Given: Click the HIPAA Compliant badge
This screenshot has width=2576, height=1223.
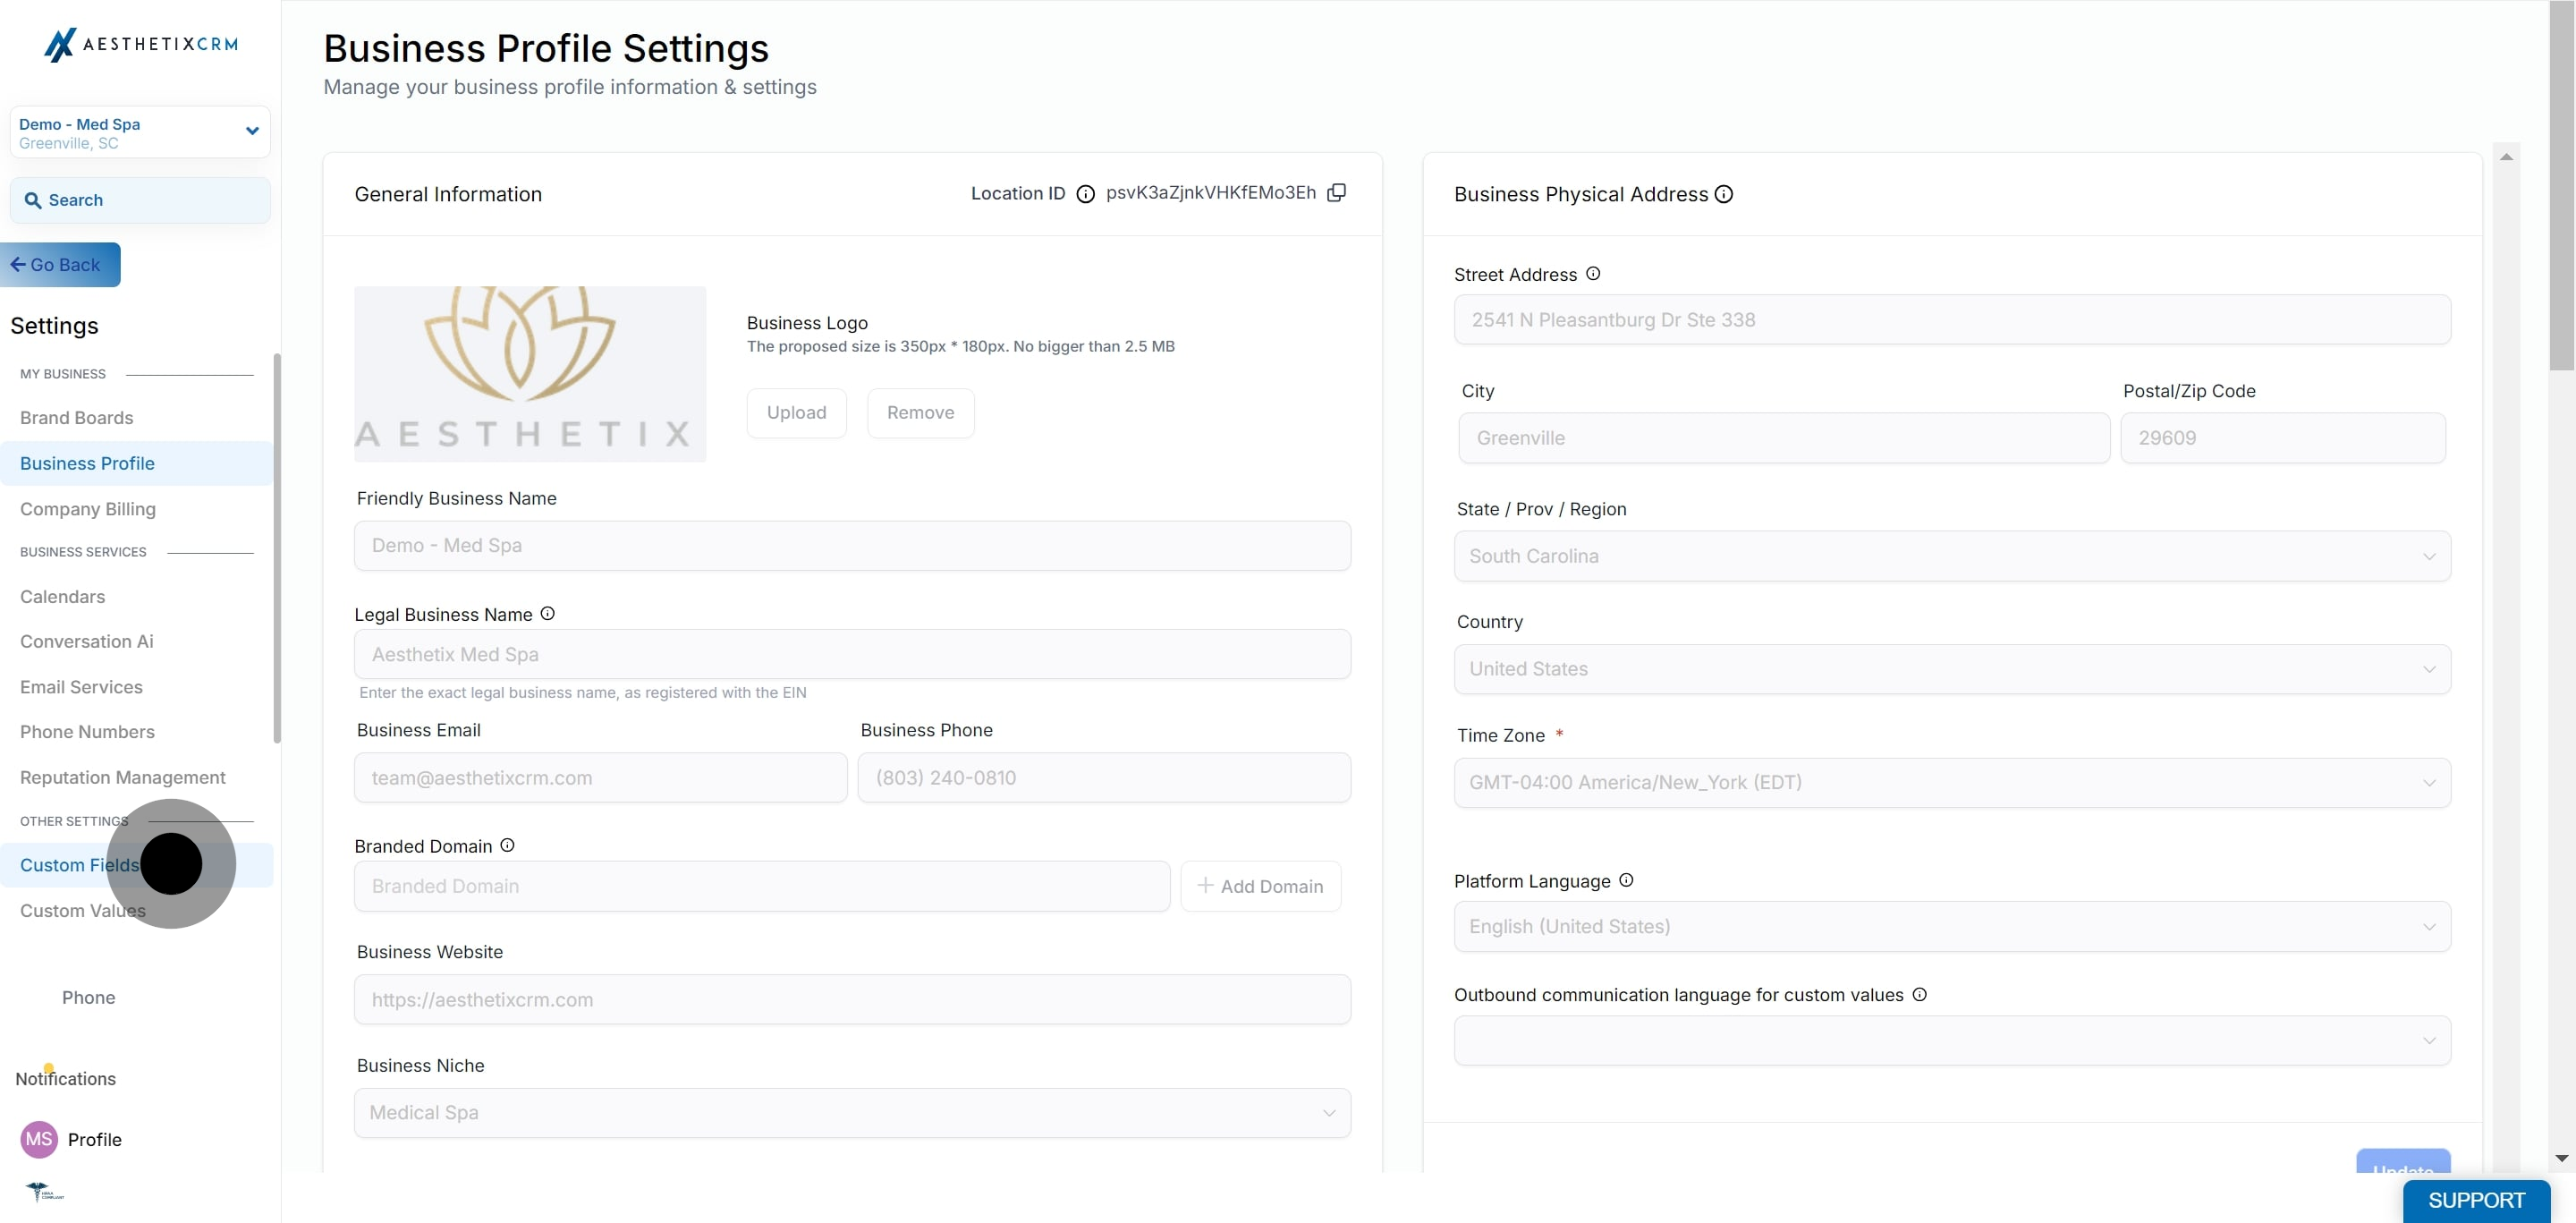Looking at the screenshot, I should (45, 1193).
